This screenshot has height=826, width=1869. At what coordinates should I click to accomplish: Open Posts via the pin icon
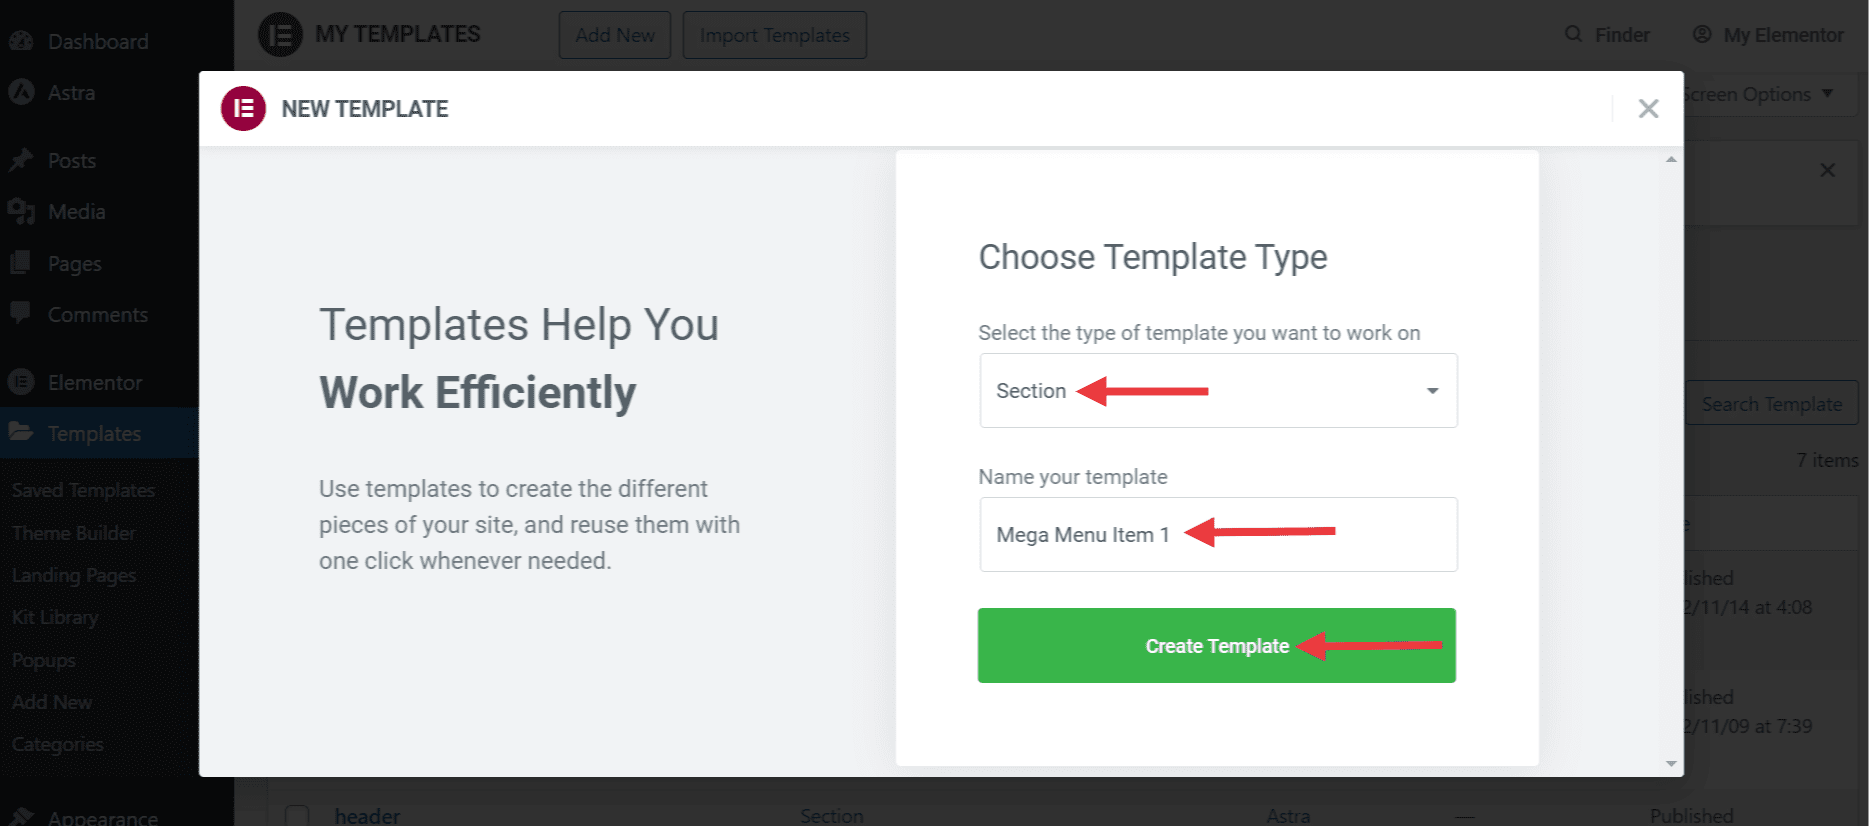tap(21, 160)
